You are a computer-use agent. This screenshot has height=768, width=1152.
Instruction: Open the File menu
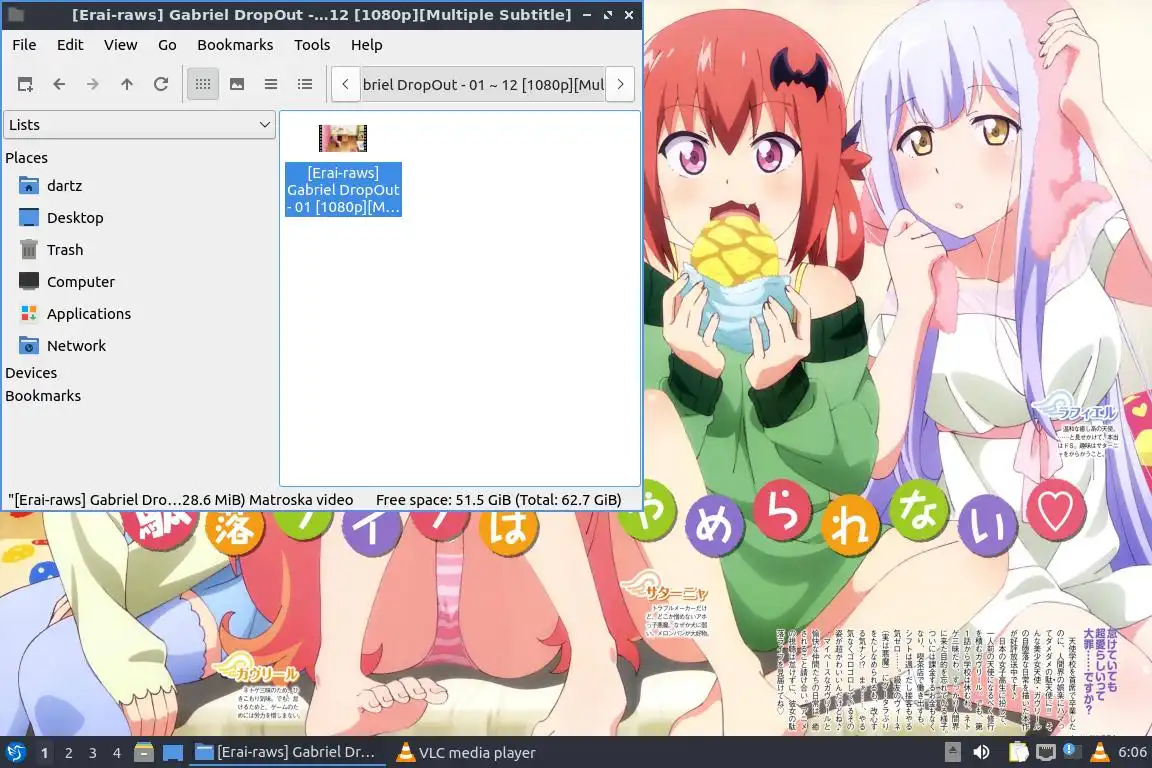click(24, 45)
